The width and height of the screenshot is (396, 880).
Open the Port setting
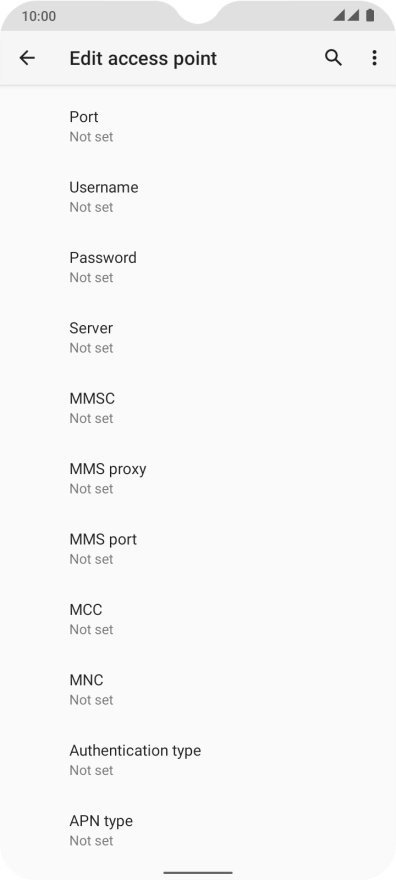[x=198, y=126]
